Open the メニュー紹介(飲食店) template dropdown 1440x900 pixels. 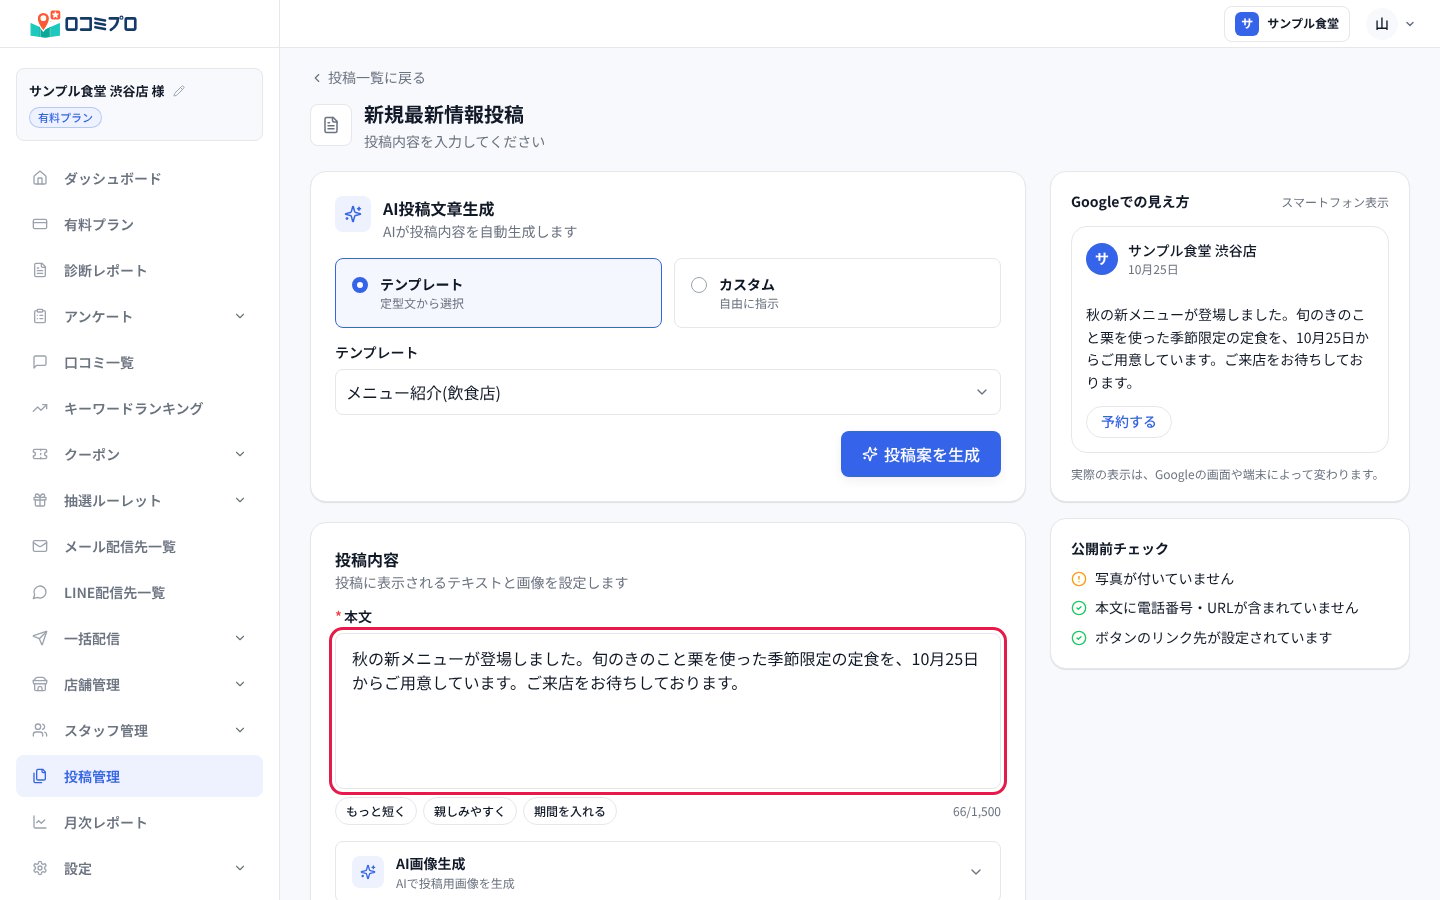point(667,392)
